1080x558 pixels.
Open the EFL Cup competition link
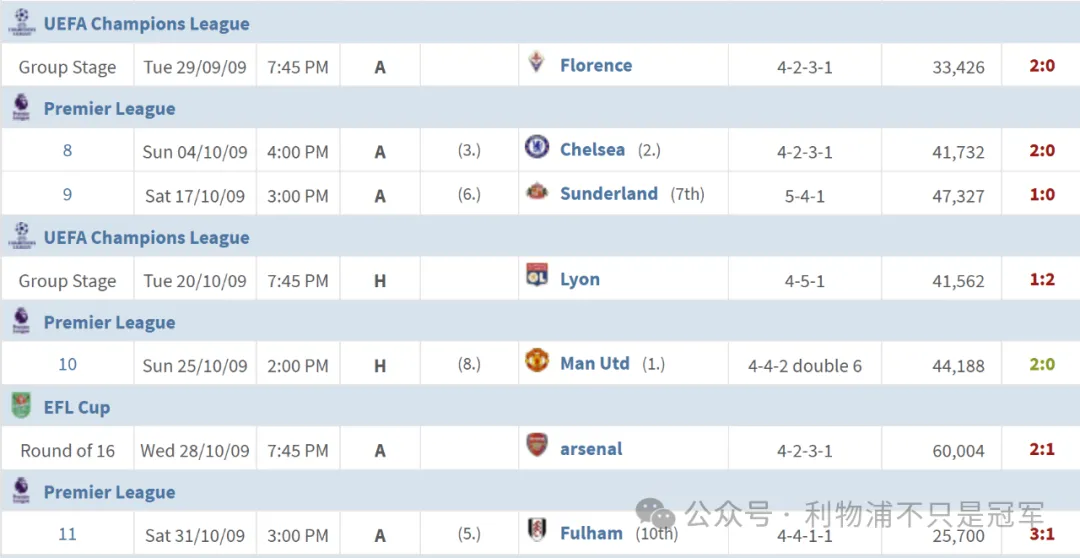click(x=77, y=407)
